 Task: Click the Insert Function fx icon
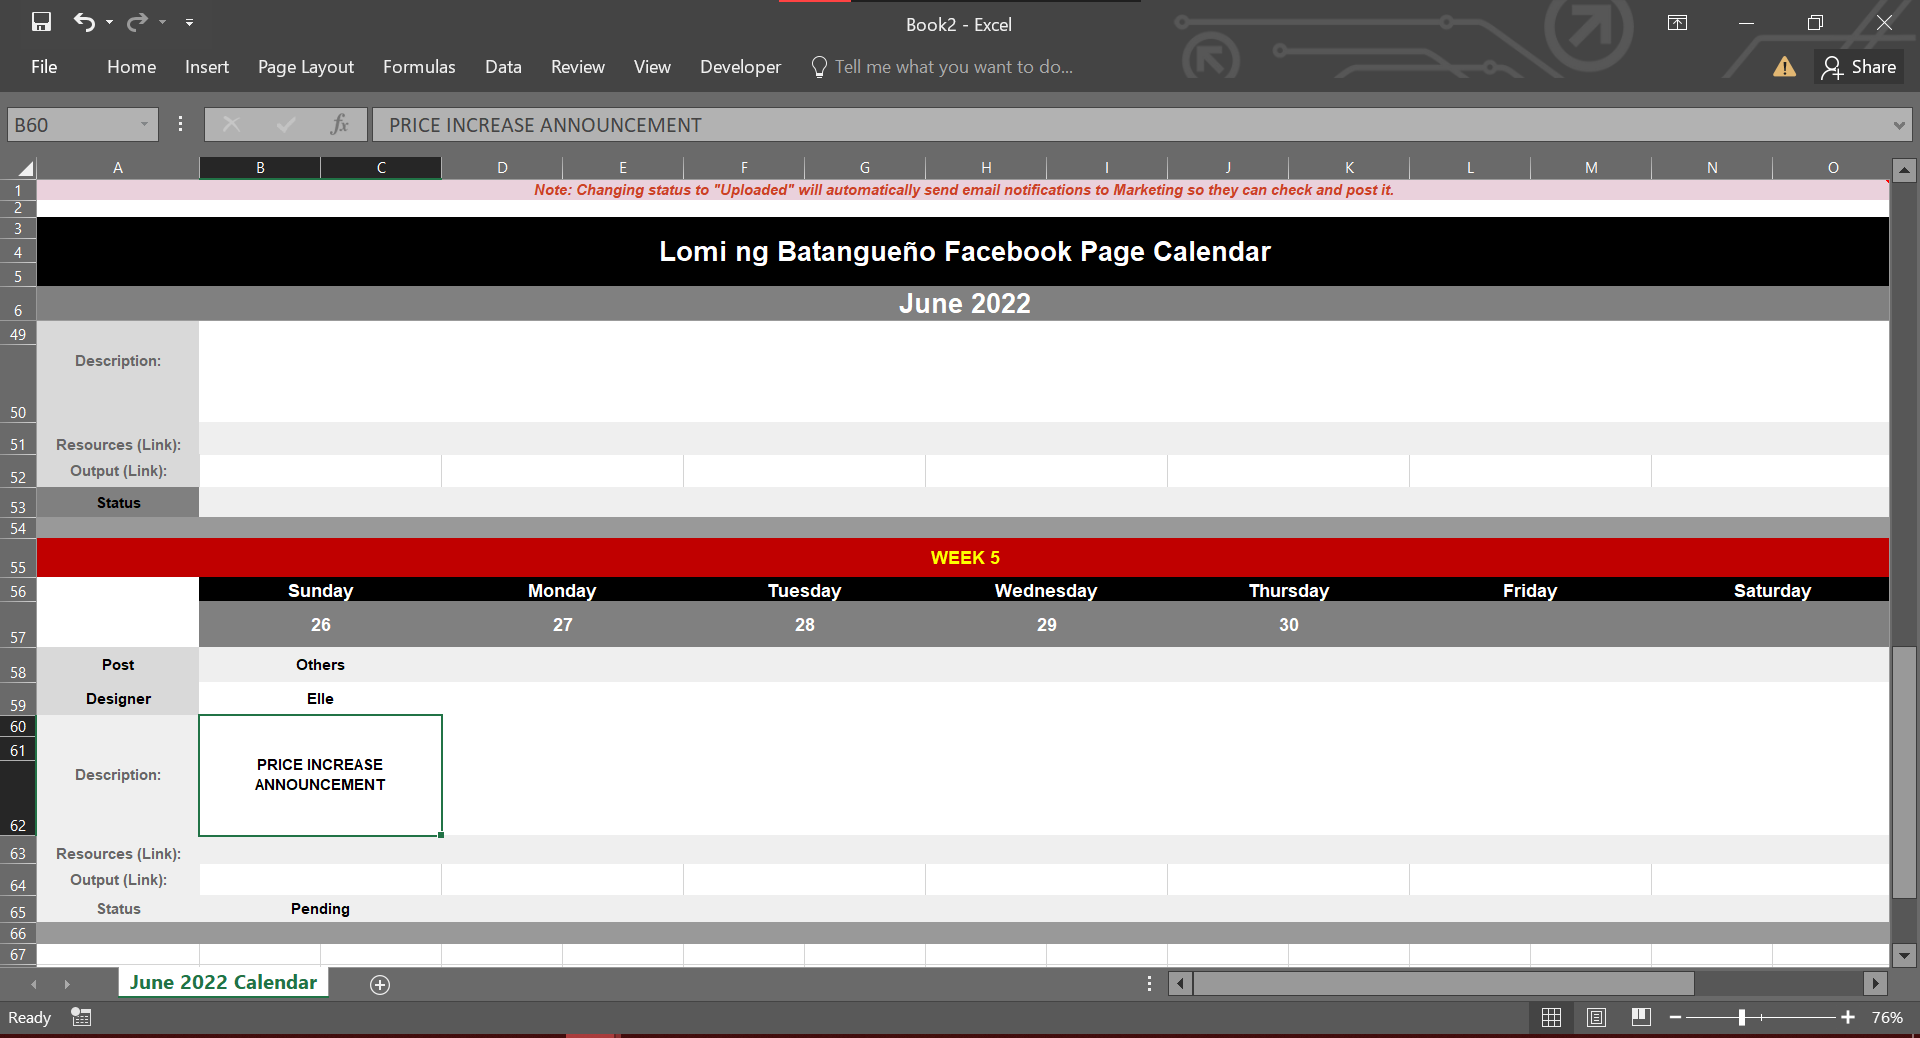coord(340,125)
